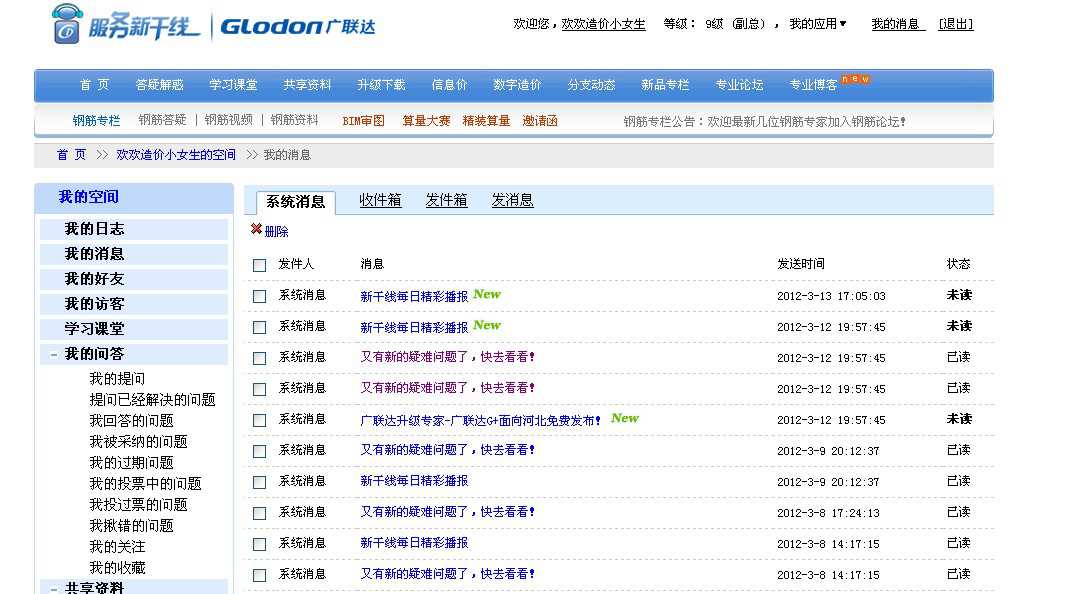Collapse the 共享资料 section
Image resolution: width=1077 pixels, height=594 pixels.
coord(54,589)
